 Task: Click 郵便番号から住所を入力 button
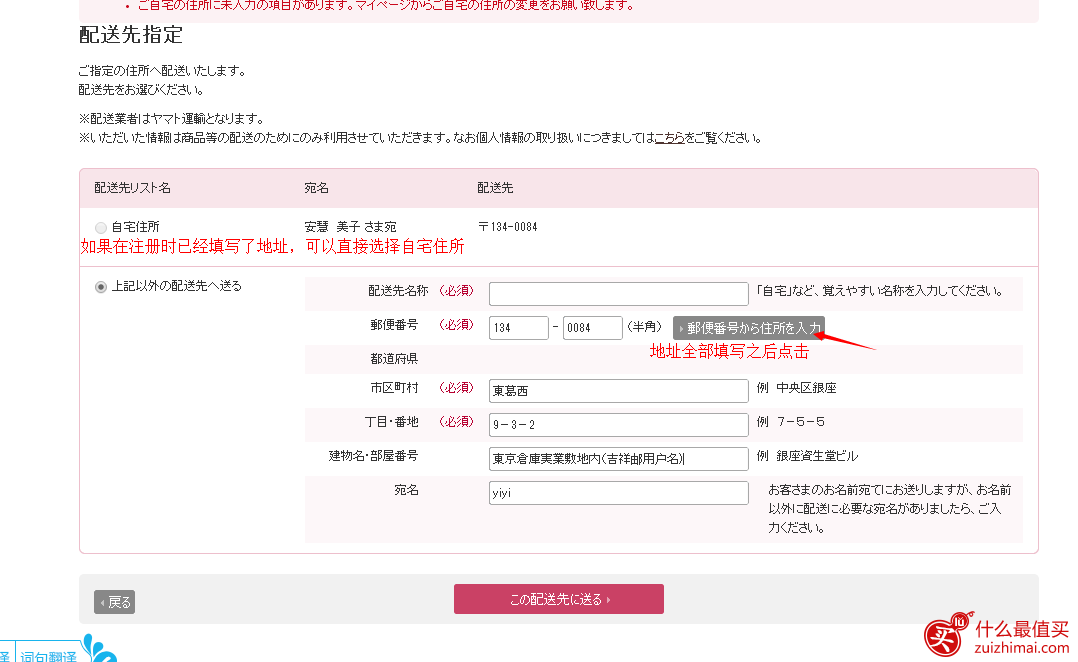tap(749, 328)
